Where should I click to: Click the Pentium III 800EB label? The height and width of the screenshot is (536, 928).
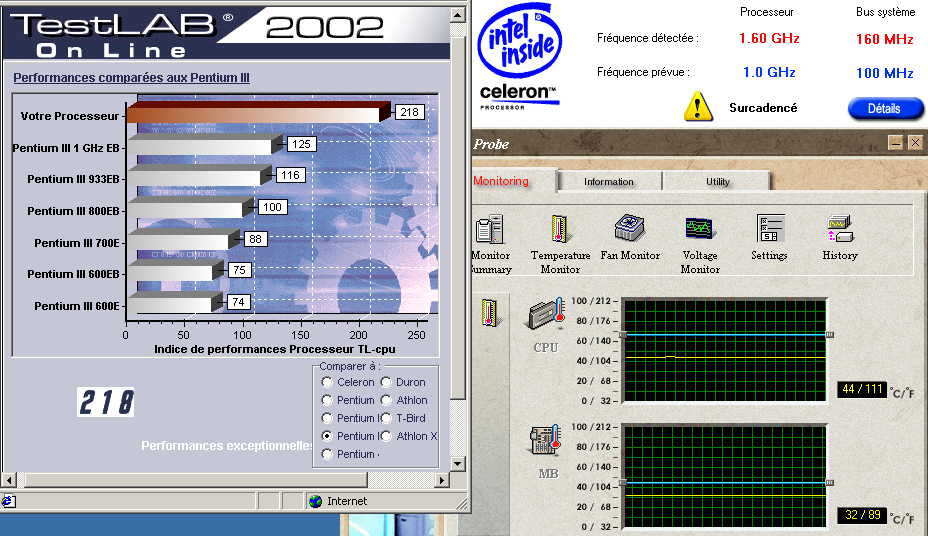click(x=73, y=211)
